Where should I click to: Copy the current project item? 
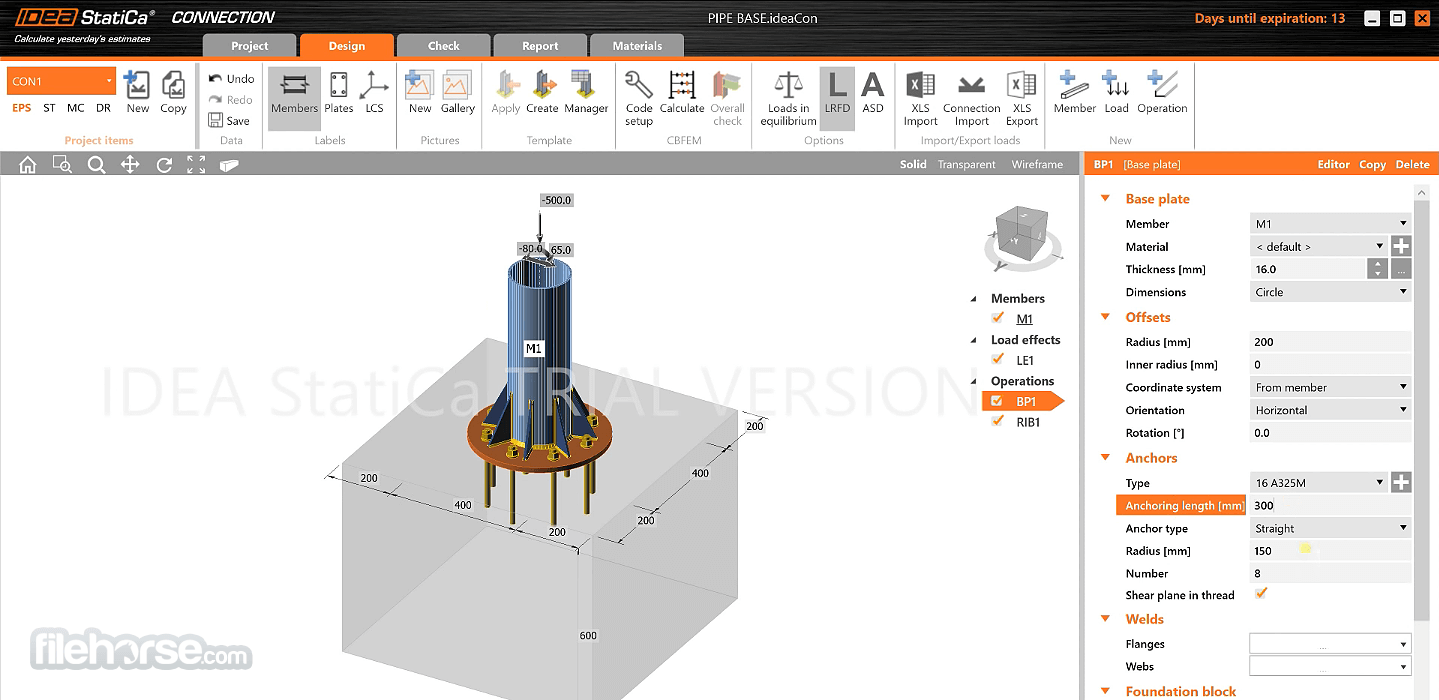tap(173, 92)
